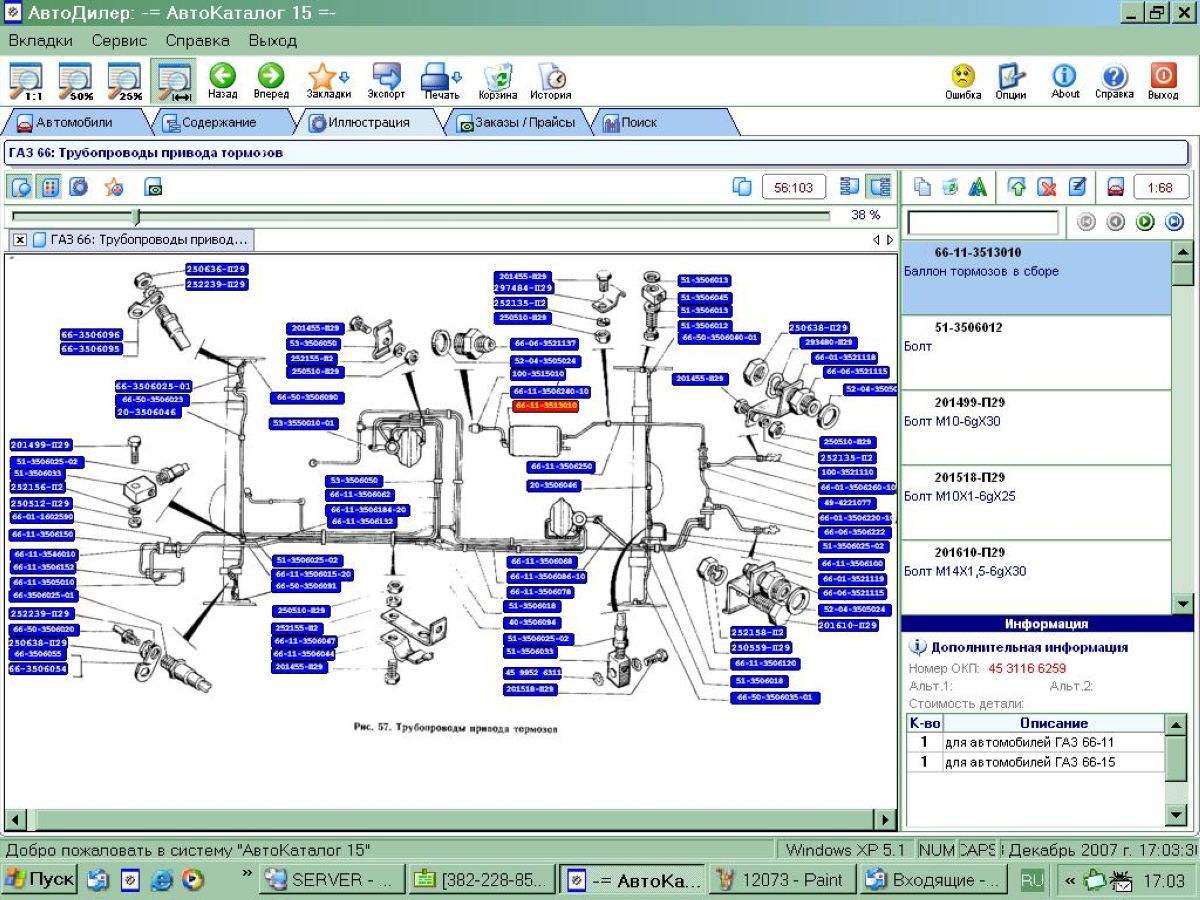1200x900 pixels.
Task: Click the red X delete icon in parts toolbar
Action: click(1047, 187)
